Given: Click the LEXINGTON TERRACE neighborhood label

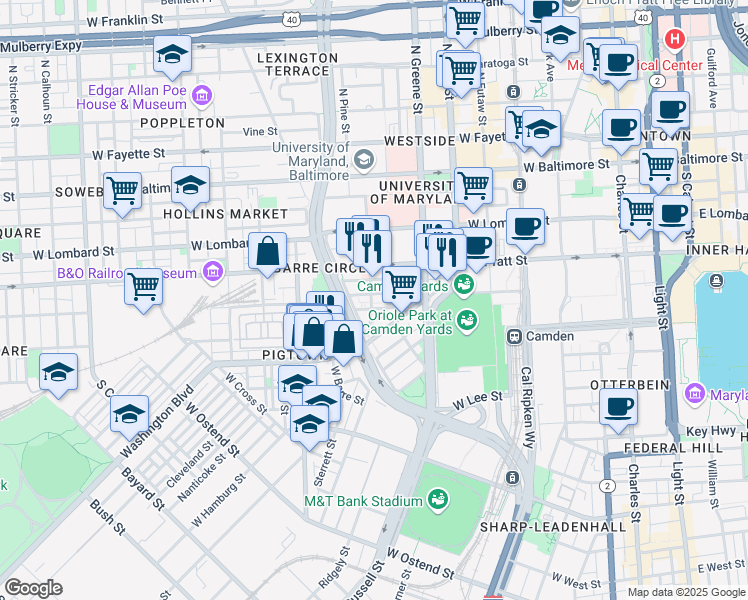Looking at the screenshot, I should [x=298, y=64].
